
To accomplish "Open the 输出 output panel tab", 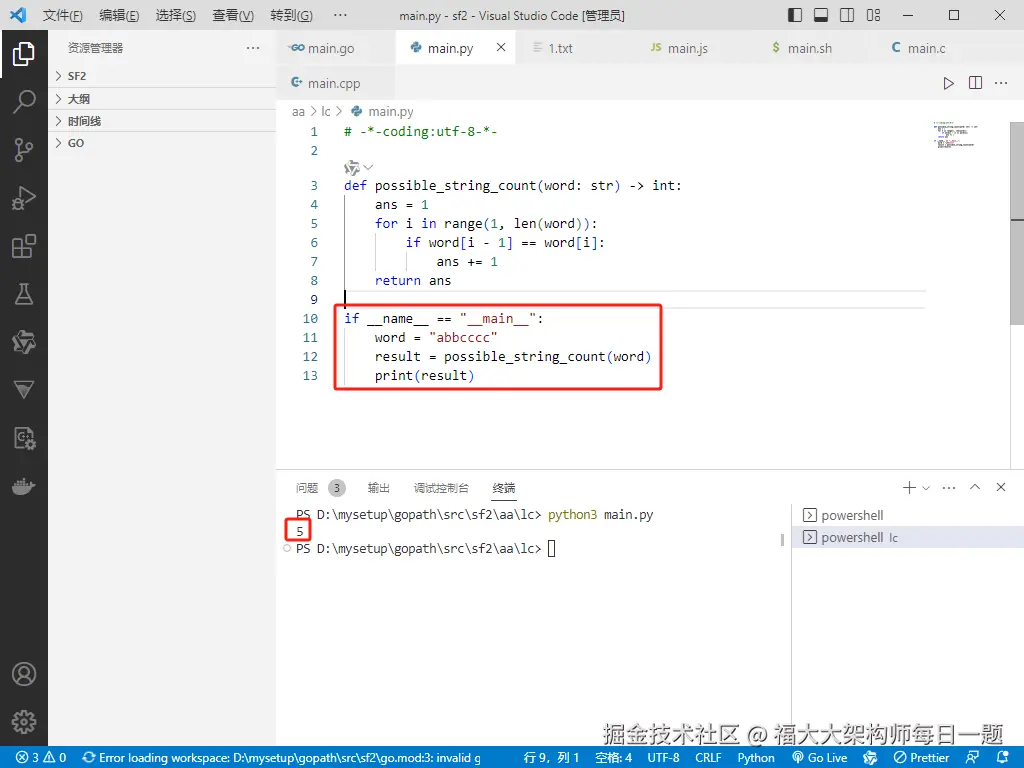I will click(379, 488).
